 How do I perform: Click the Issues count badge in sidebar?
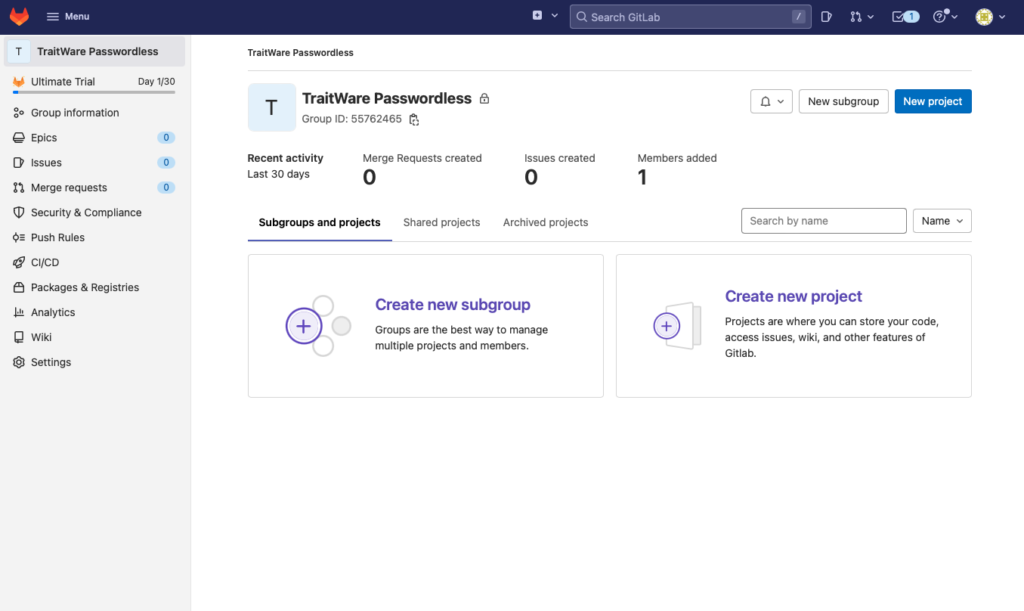click(x=166, y=163)
